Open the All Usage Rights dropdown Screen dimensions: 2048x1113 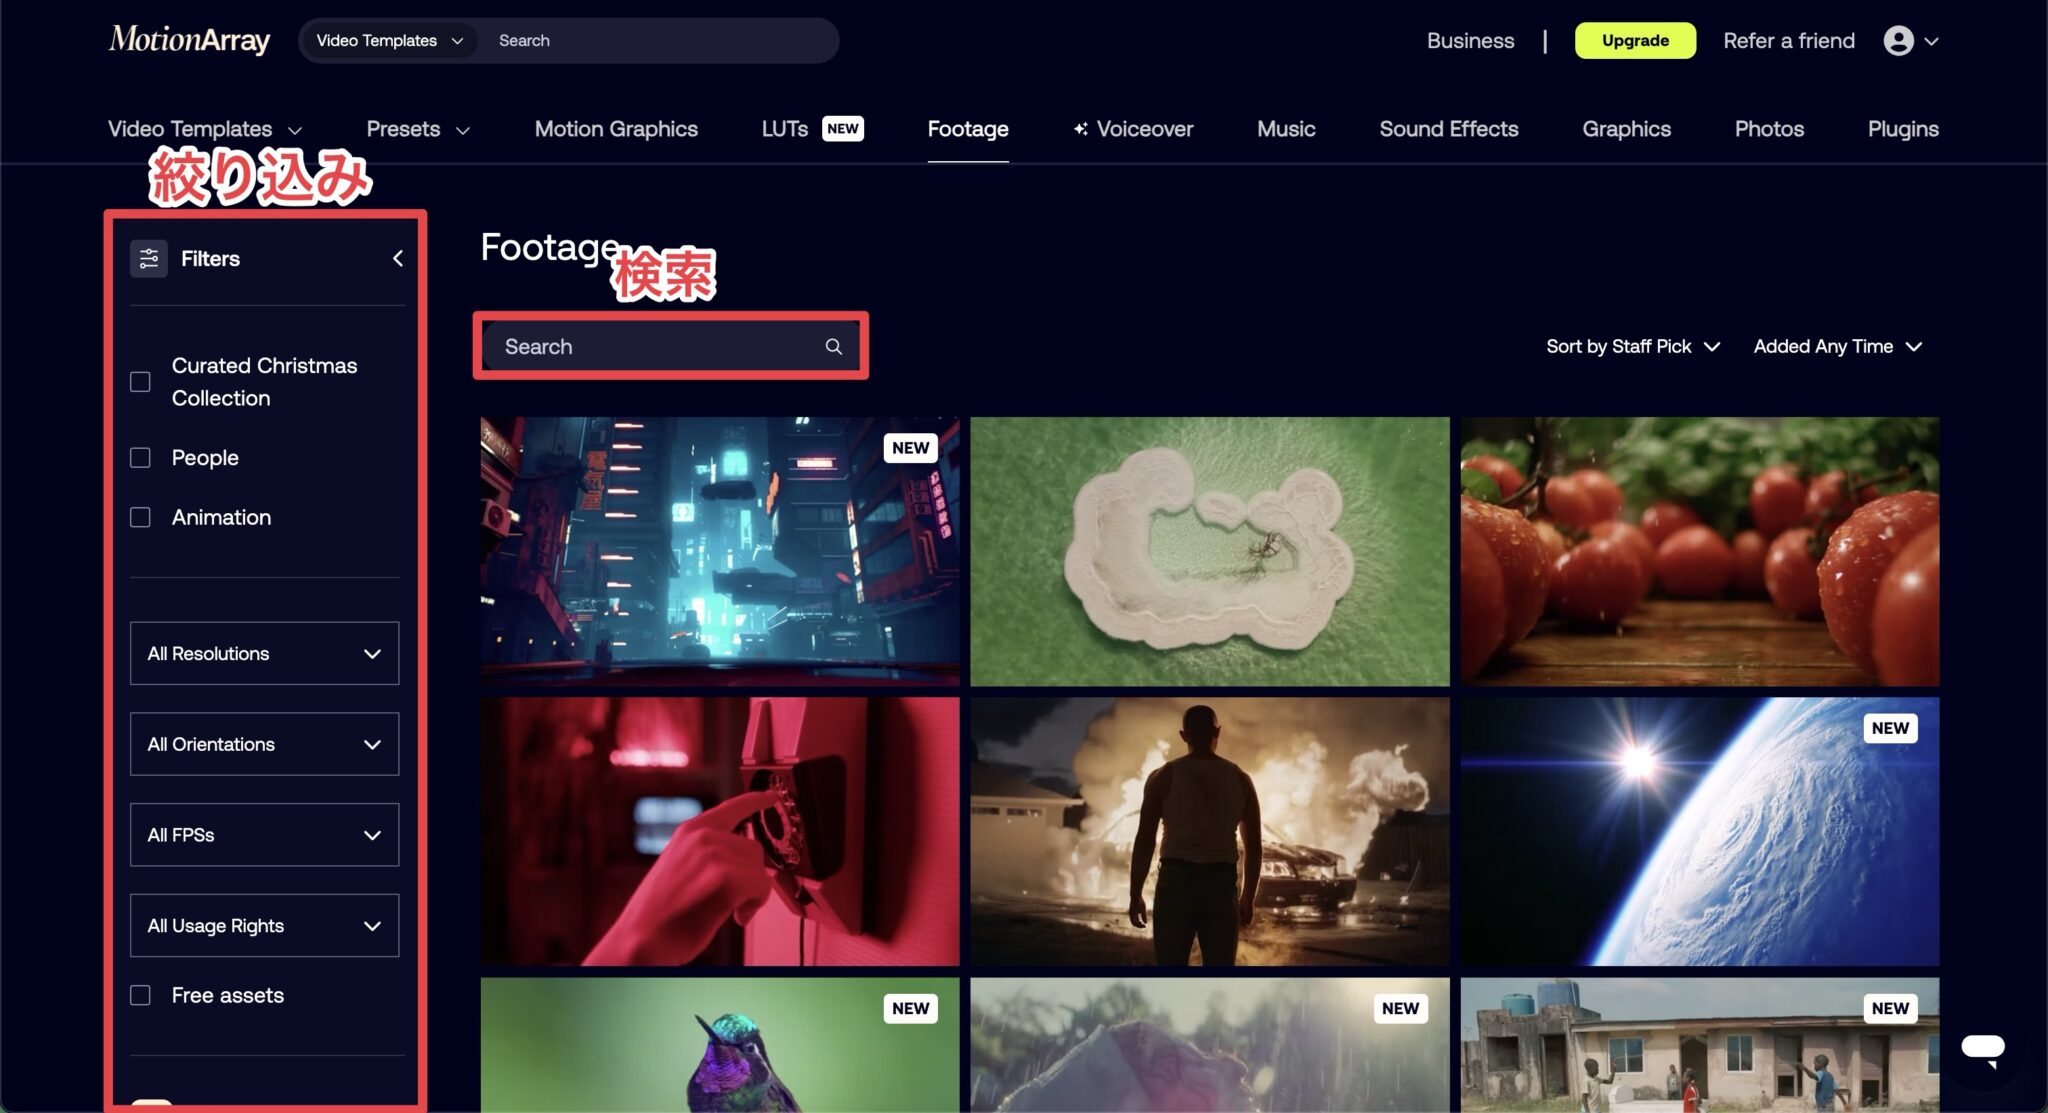point(264,926)
